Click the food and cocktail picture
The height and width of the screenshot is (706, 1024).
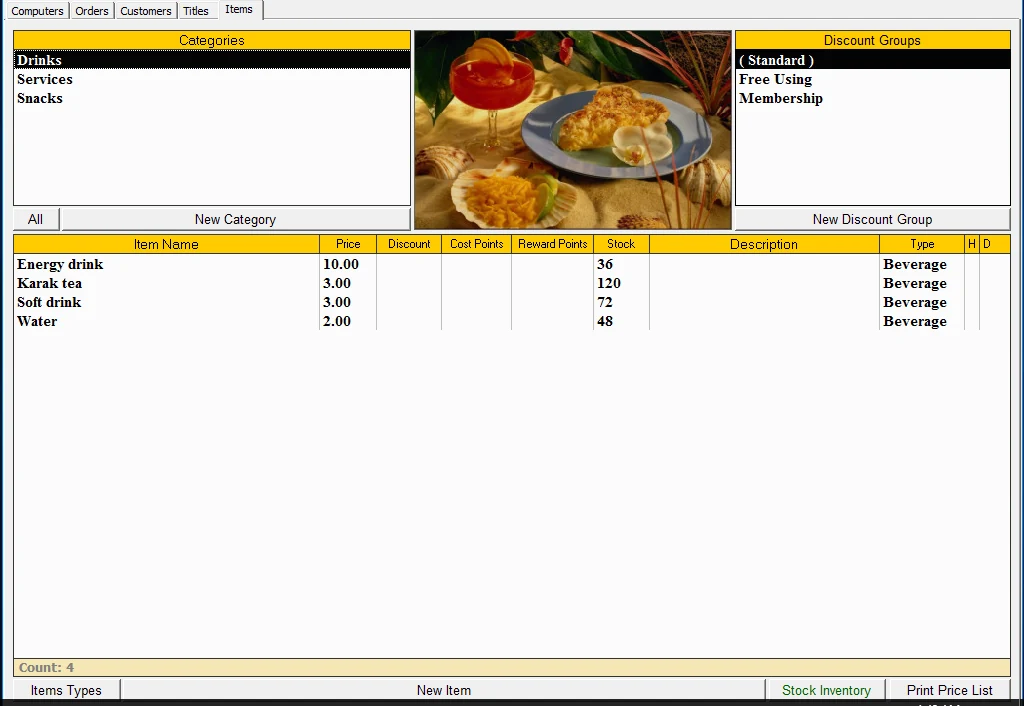click(x=573, y=130)
